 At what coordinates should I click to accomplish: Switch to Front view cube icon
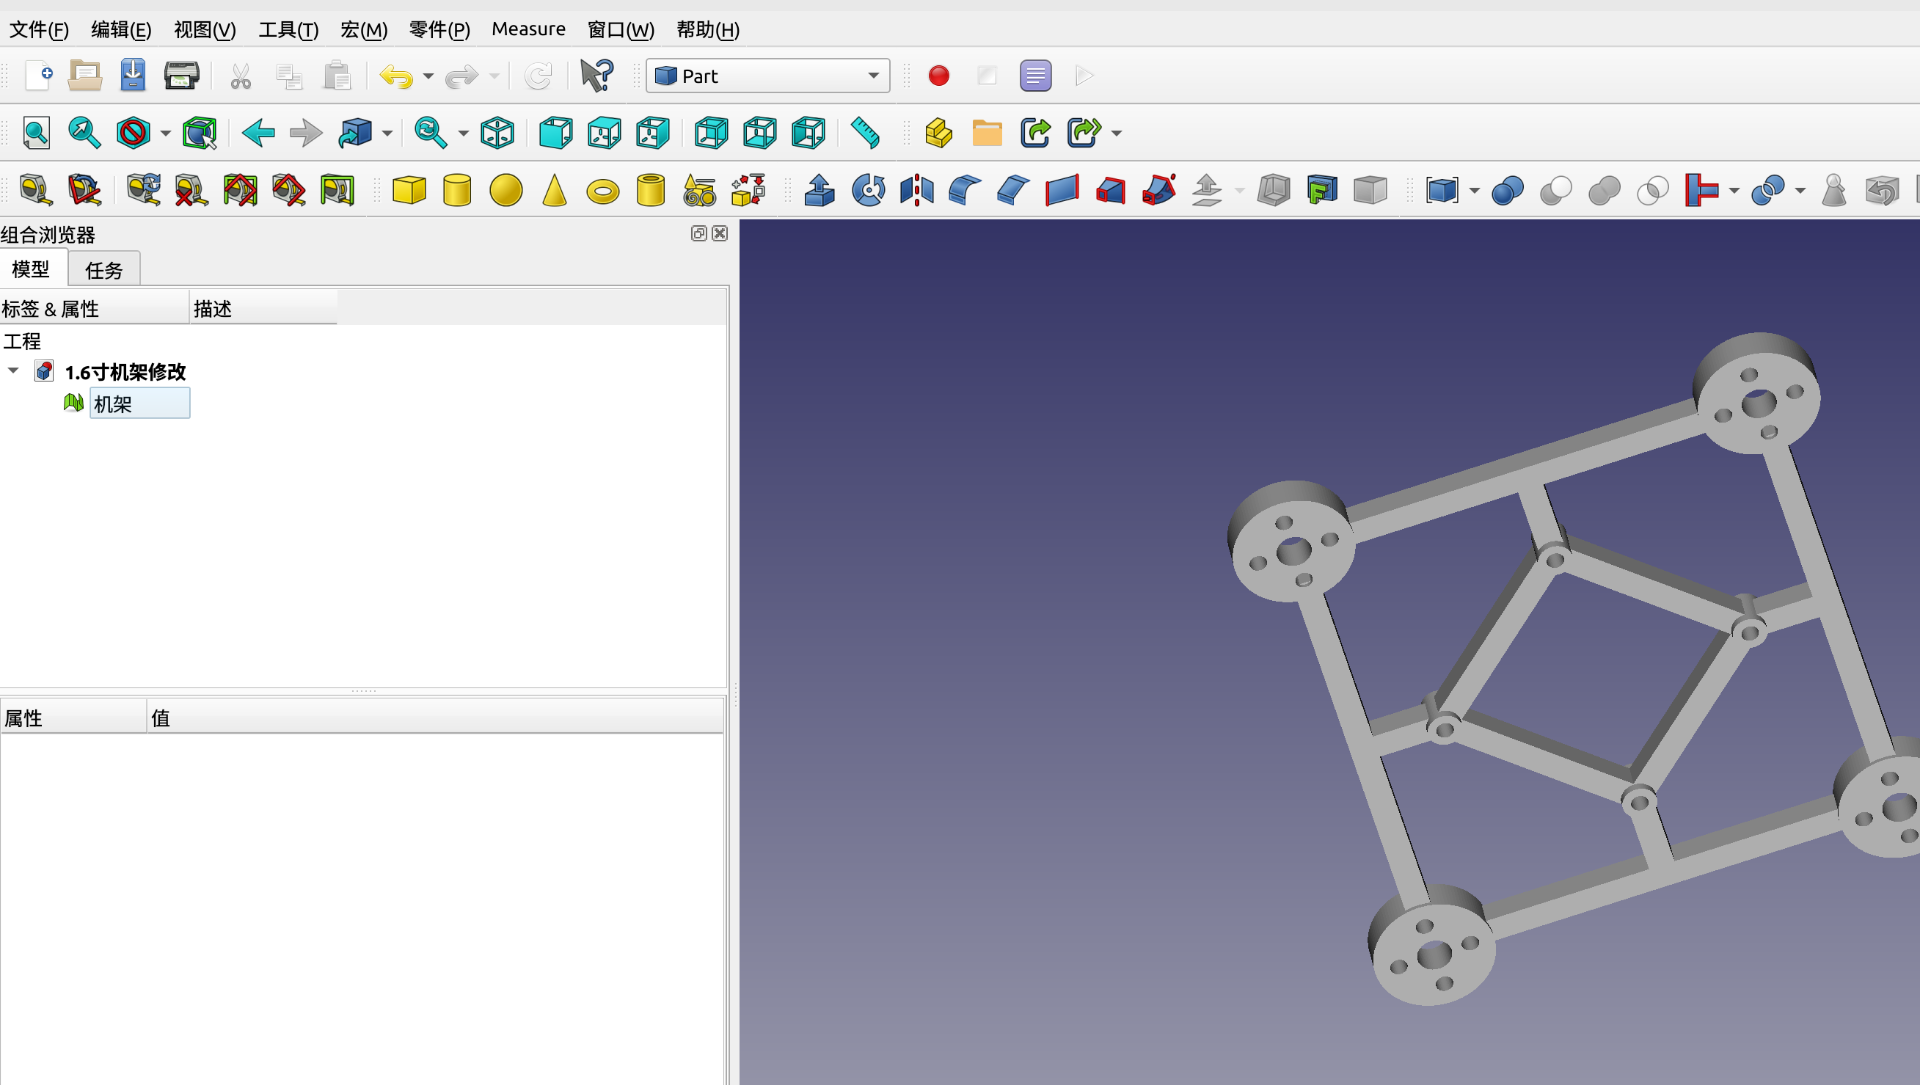[x=555, y=133]
